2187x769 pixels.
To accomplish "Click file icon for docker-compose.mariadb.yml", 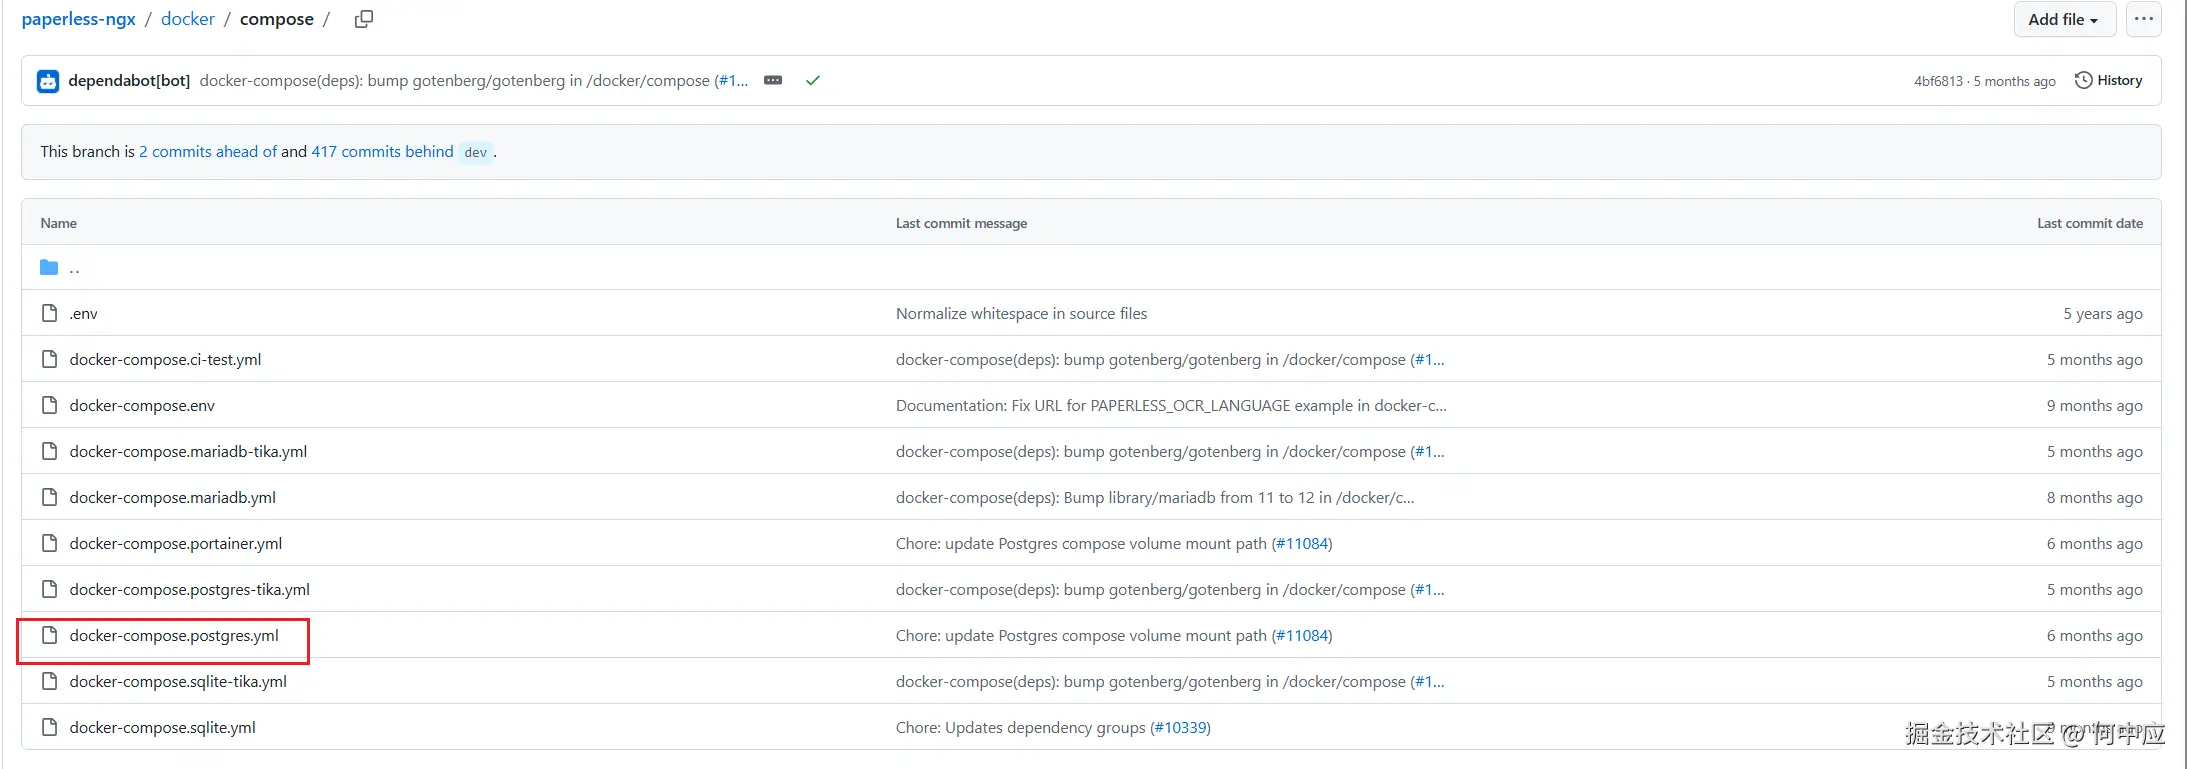I will point(49,497).
